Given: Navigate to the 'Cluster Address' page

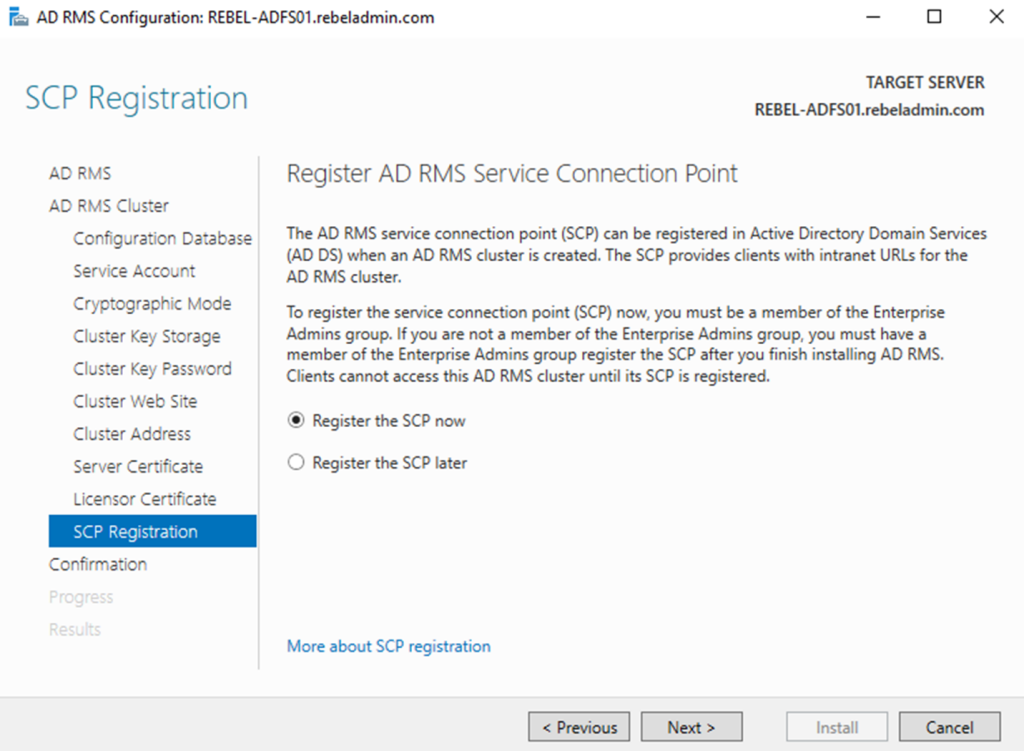Looking at the screenshot, I should click(x=131, y=434).
